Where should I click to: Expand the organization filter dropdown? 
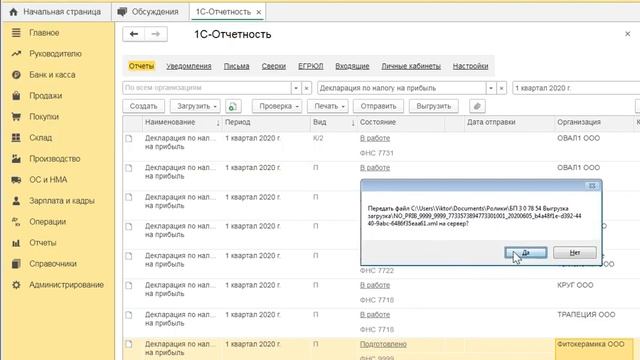click(296, 88)
